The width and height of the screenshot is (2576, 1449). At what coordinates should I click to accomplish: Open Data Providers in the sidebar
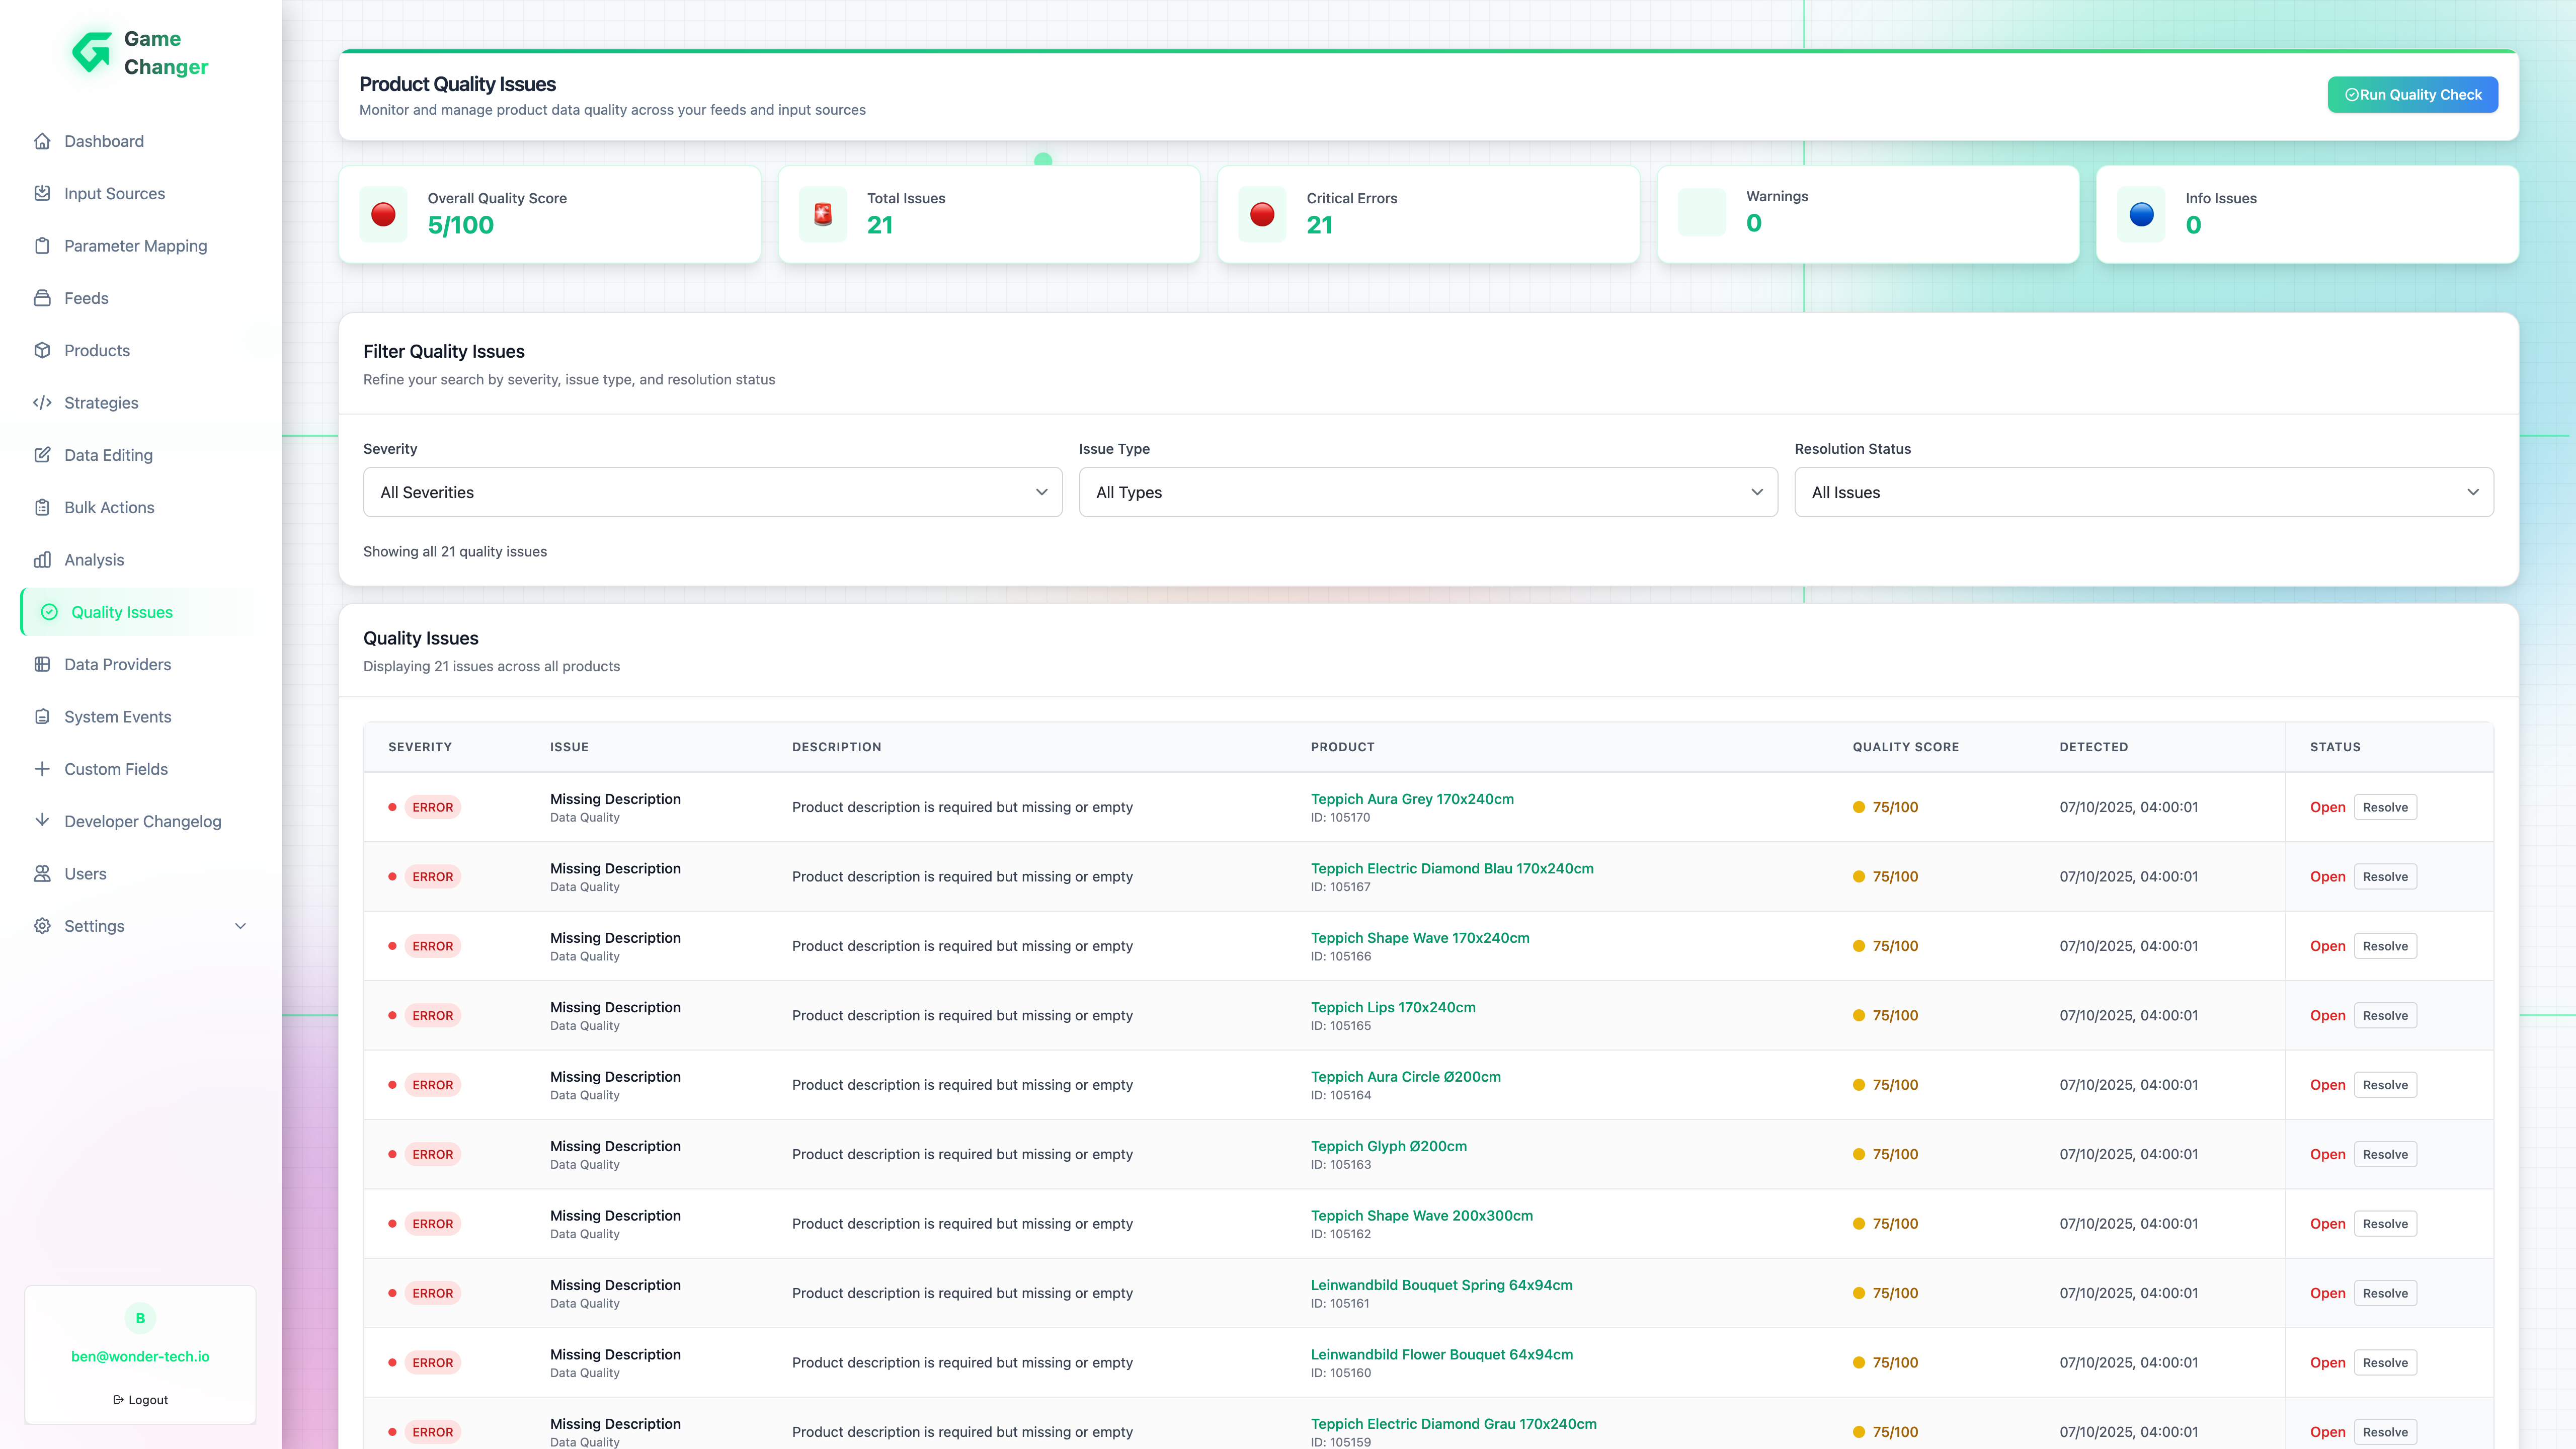(x=117, y=665)
